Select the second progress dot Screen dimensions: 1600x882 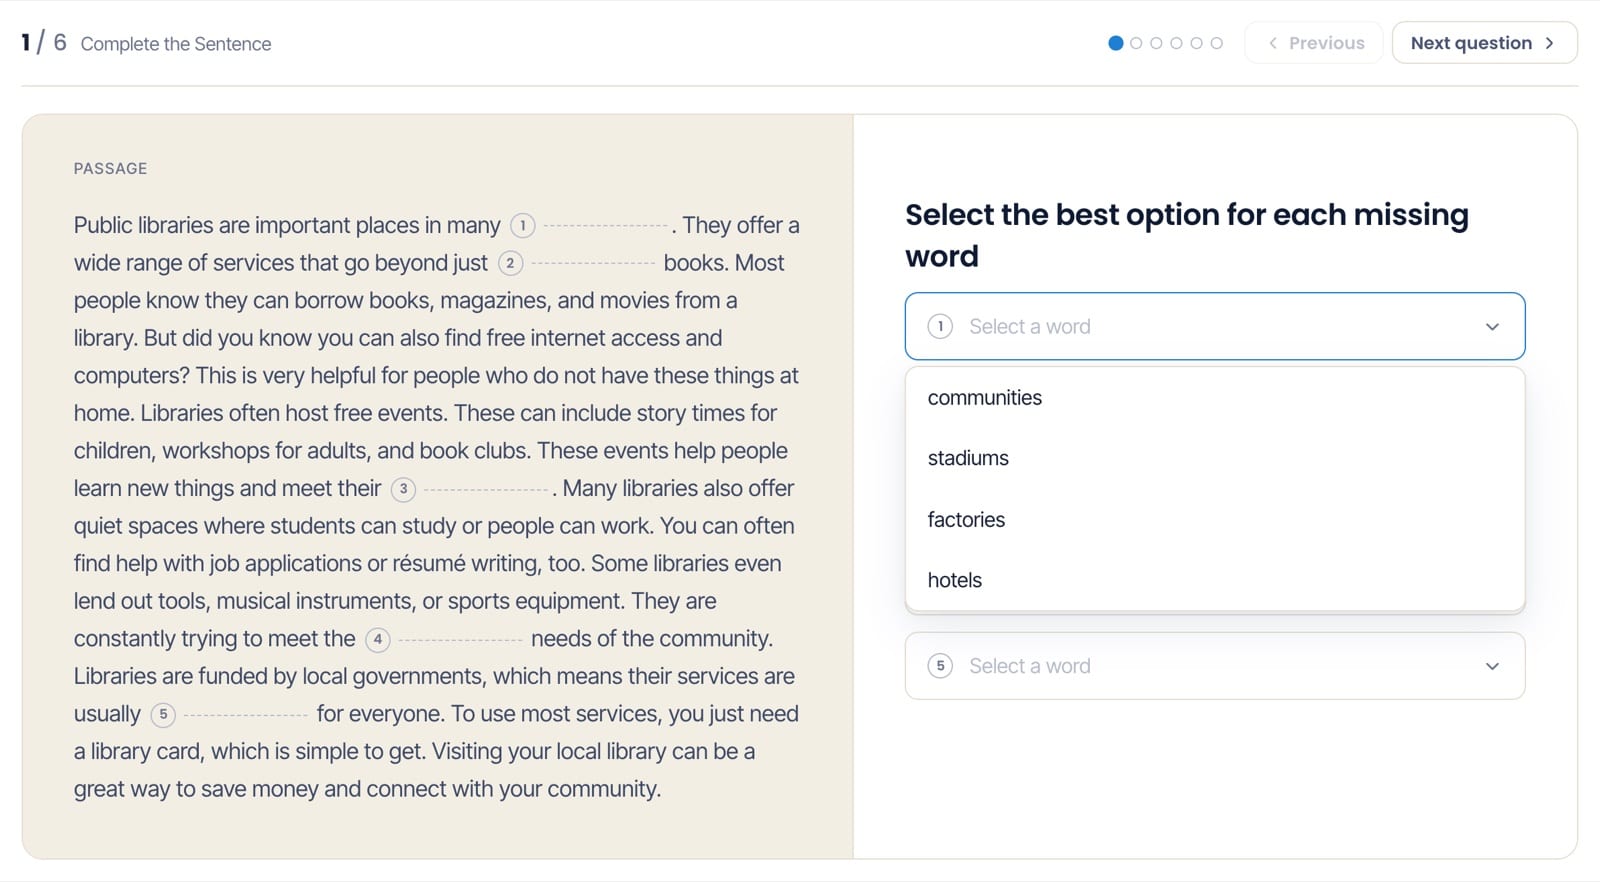tap(1136, 43)
